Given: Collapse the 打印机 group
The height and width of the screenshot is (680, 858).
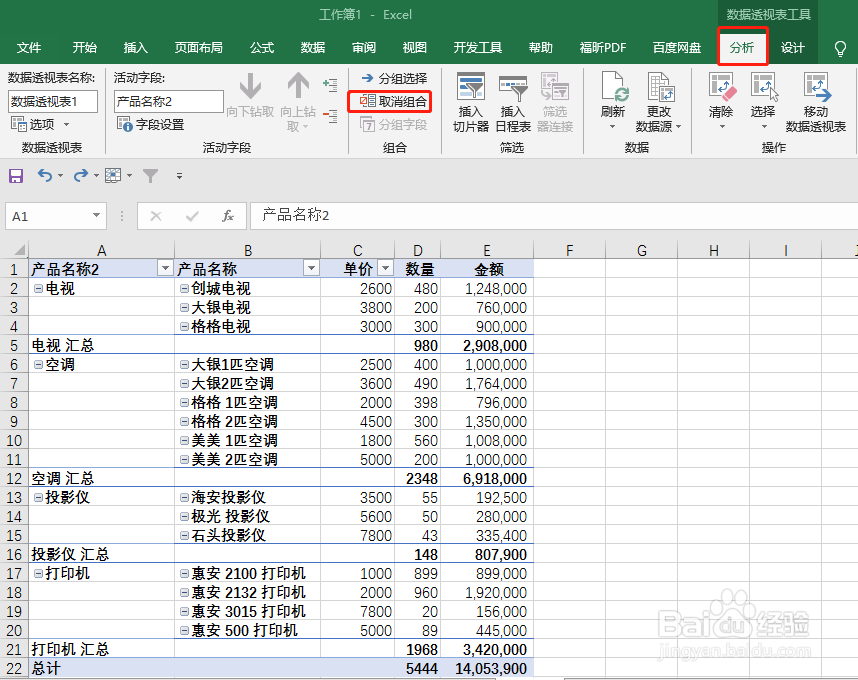Looking at the screenshot, I should [38, 573].
